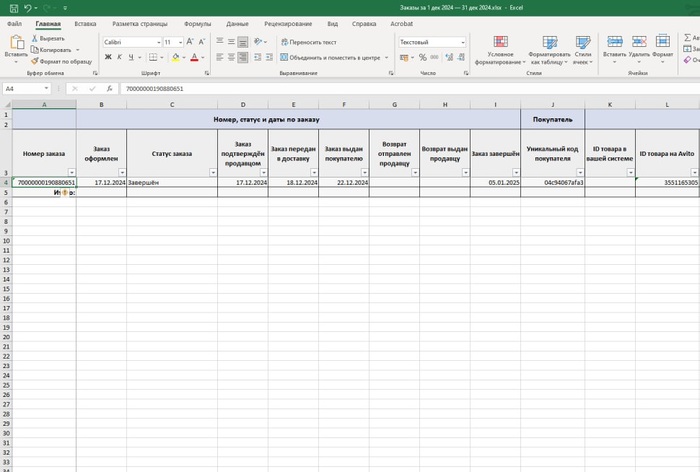
Task: Click the font color red A swatch
Action: (194, 58)
